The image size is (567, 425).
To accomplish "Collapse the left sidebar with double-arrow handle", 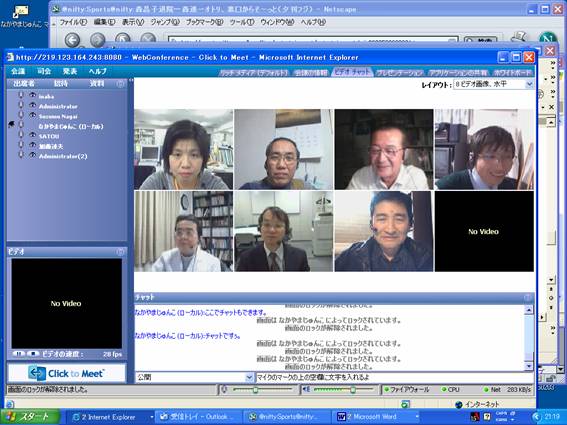I will pos(131,81).
